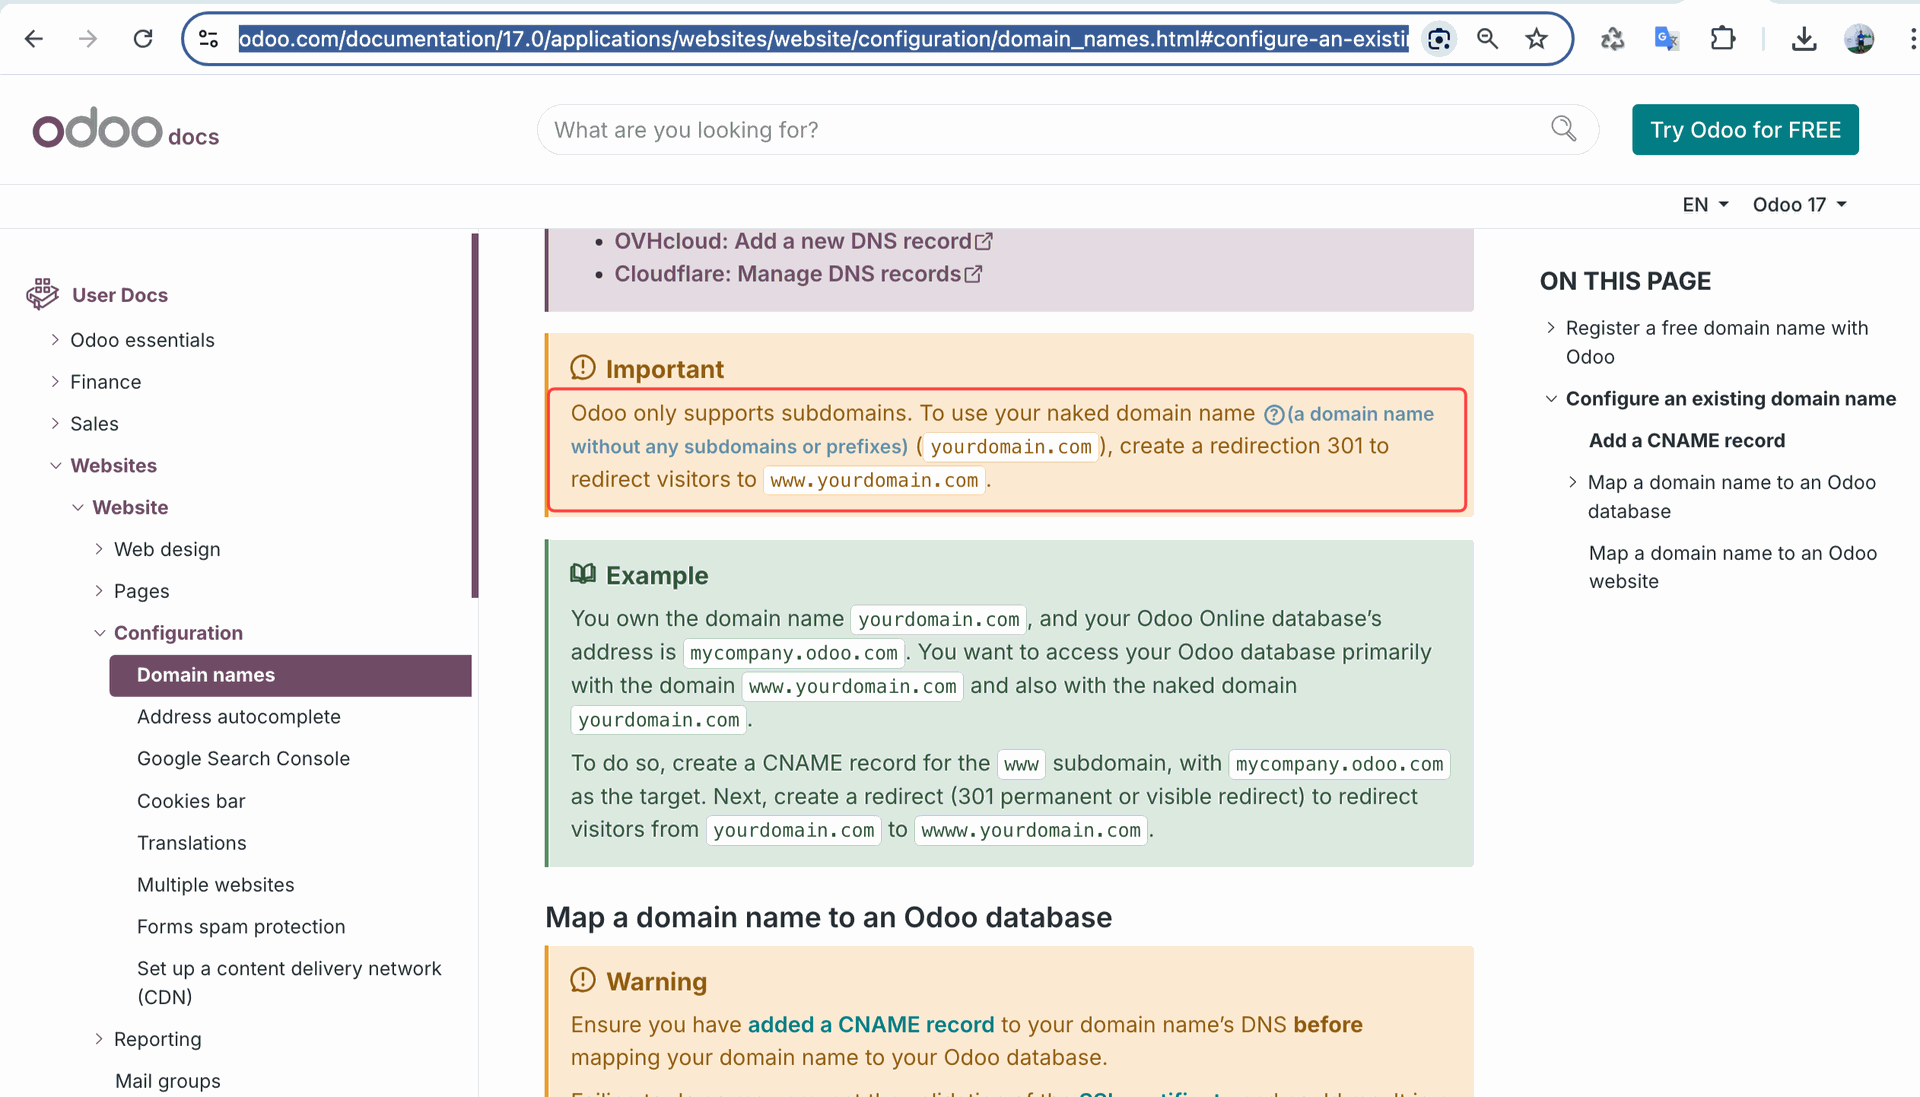This screenshot has height=1097, width=1920.
Task: Open Address autocomplete page
Action: pos(239,717)
